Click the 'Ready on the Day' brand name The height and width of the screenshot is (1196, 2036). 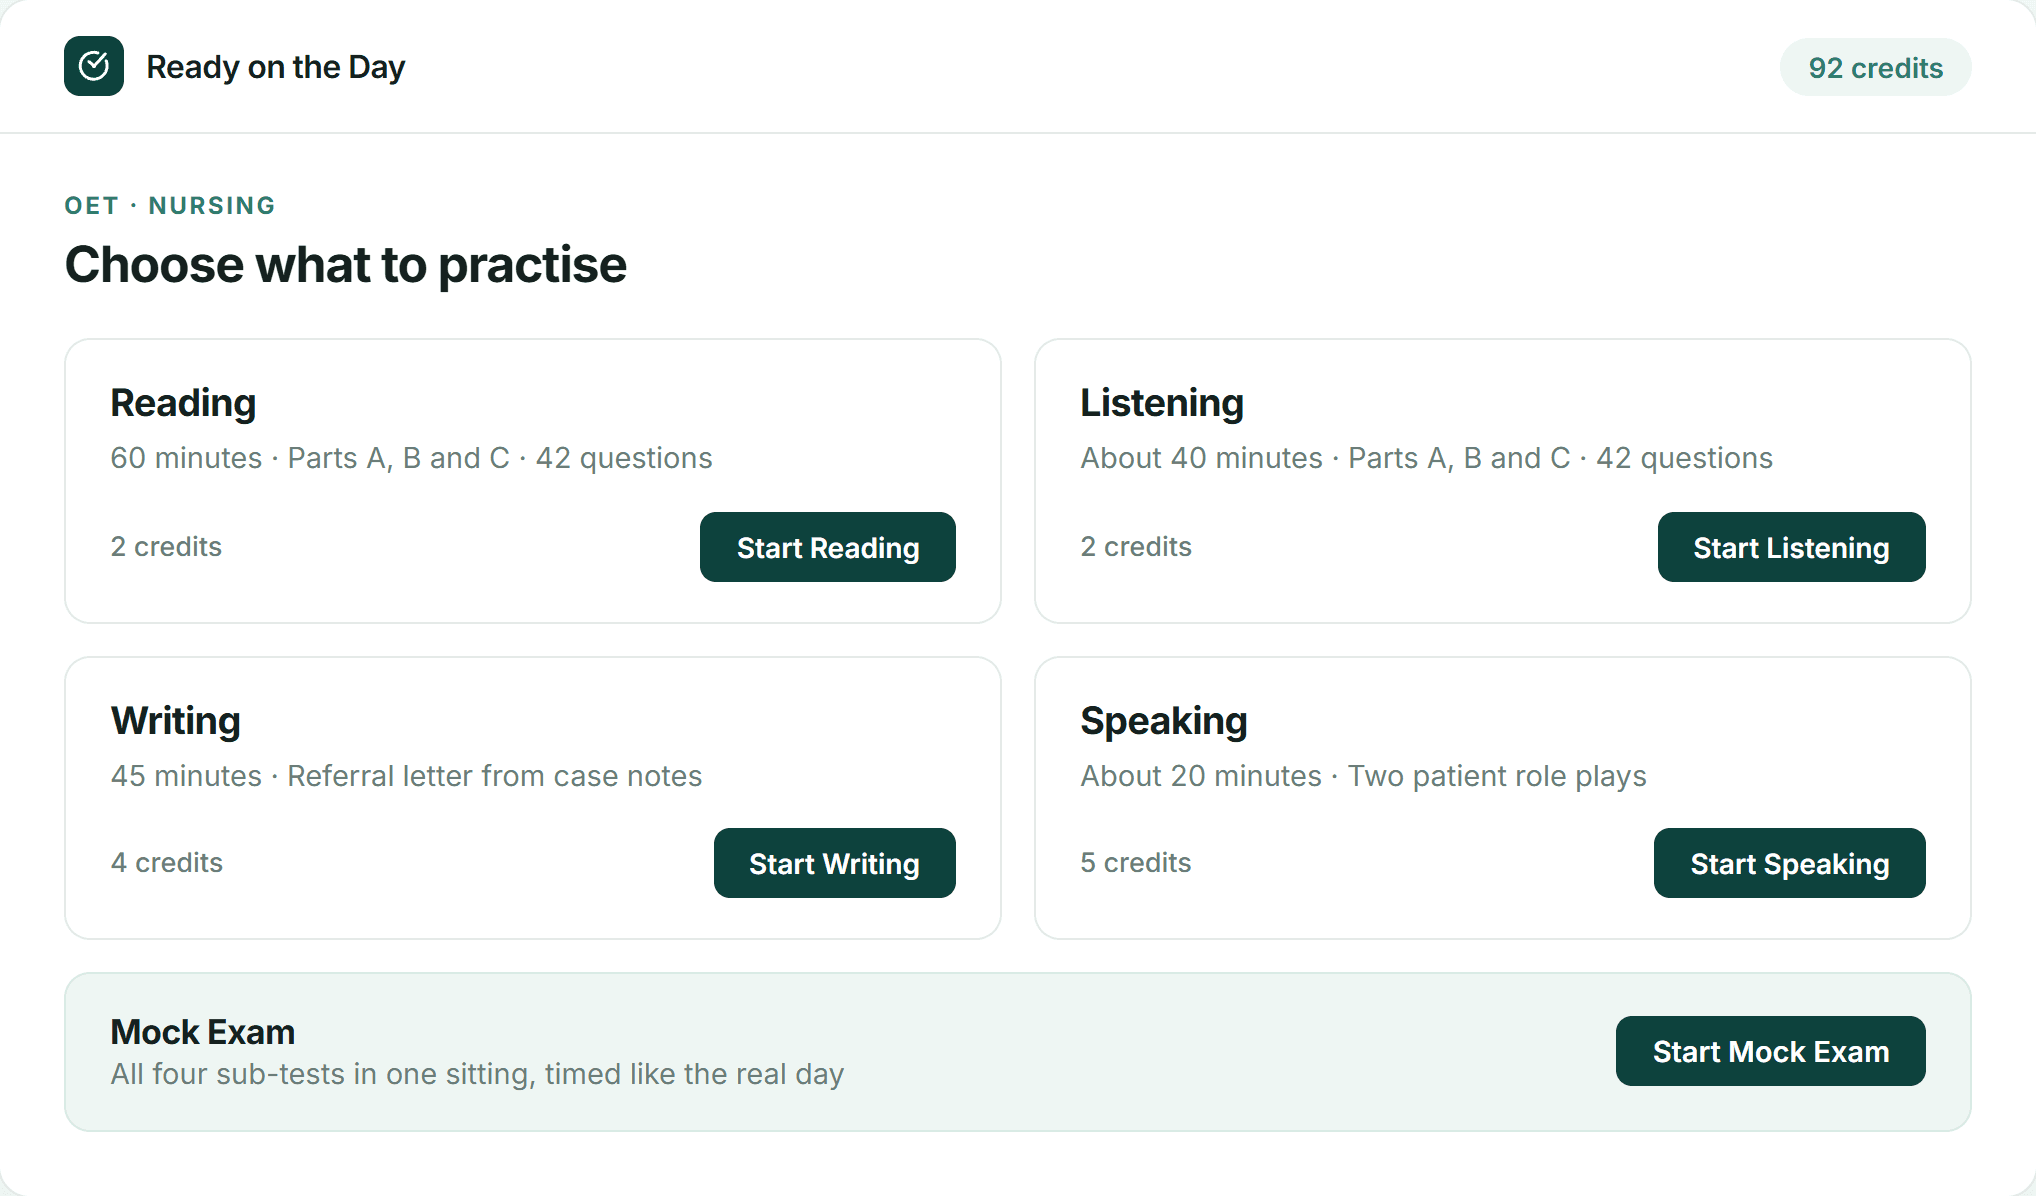pos(275,67)
